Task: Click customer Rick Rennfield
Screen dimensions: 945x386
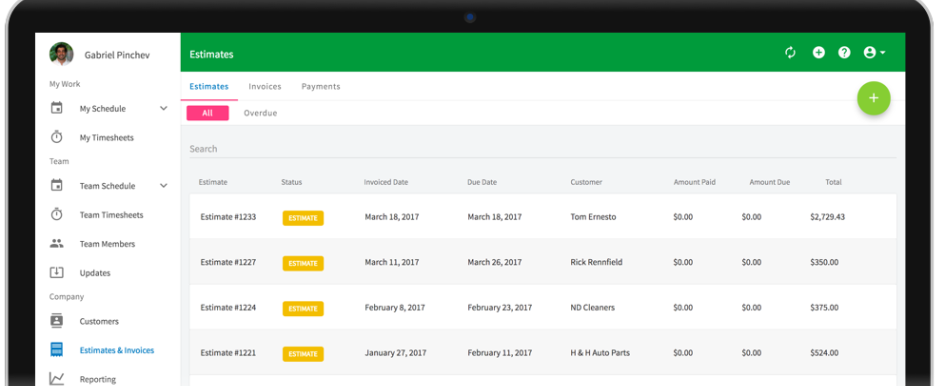Action: (x=597, y=262)
